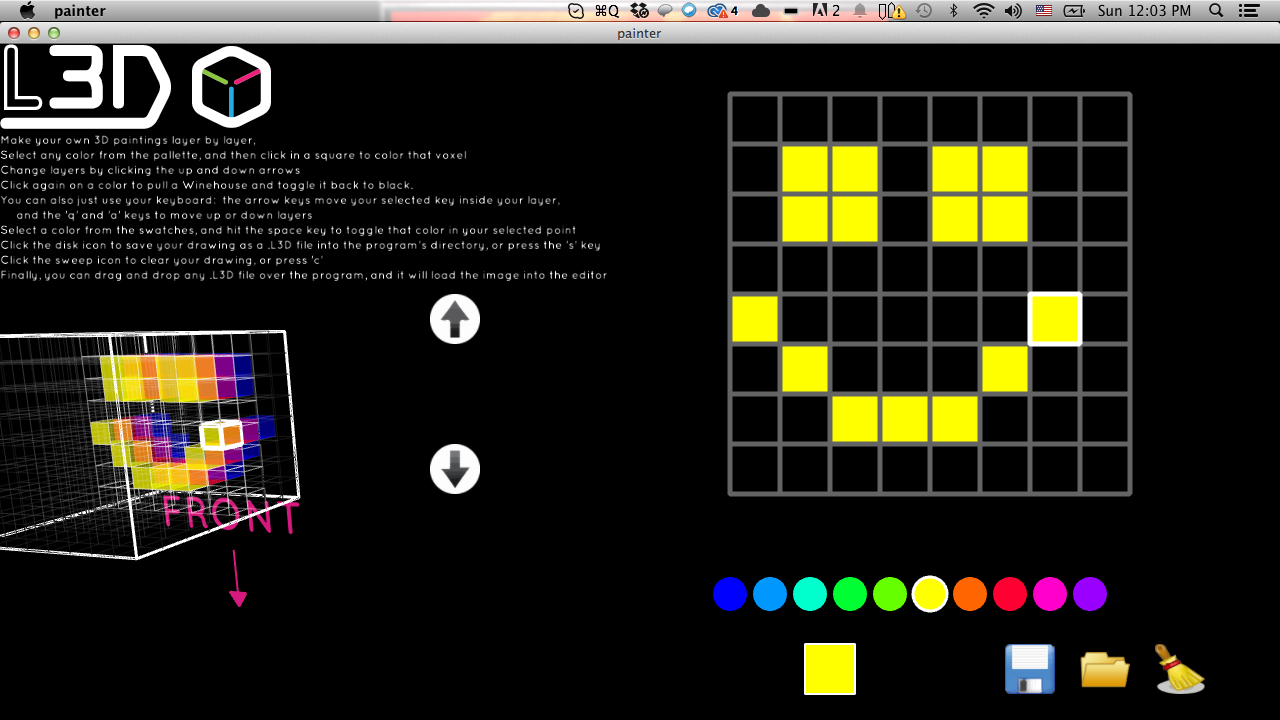Clear the drawing with the broom icon

pyautogui.click(x=1181, y=669)
